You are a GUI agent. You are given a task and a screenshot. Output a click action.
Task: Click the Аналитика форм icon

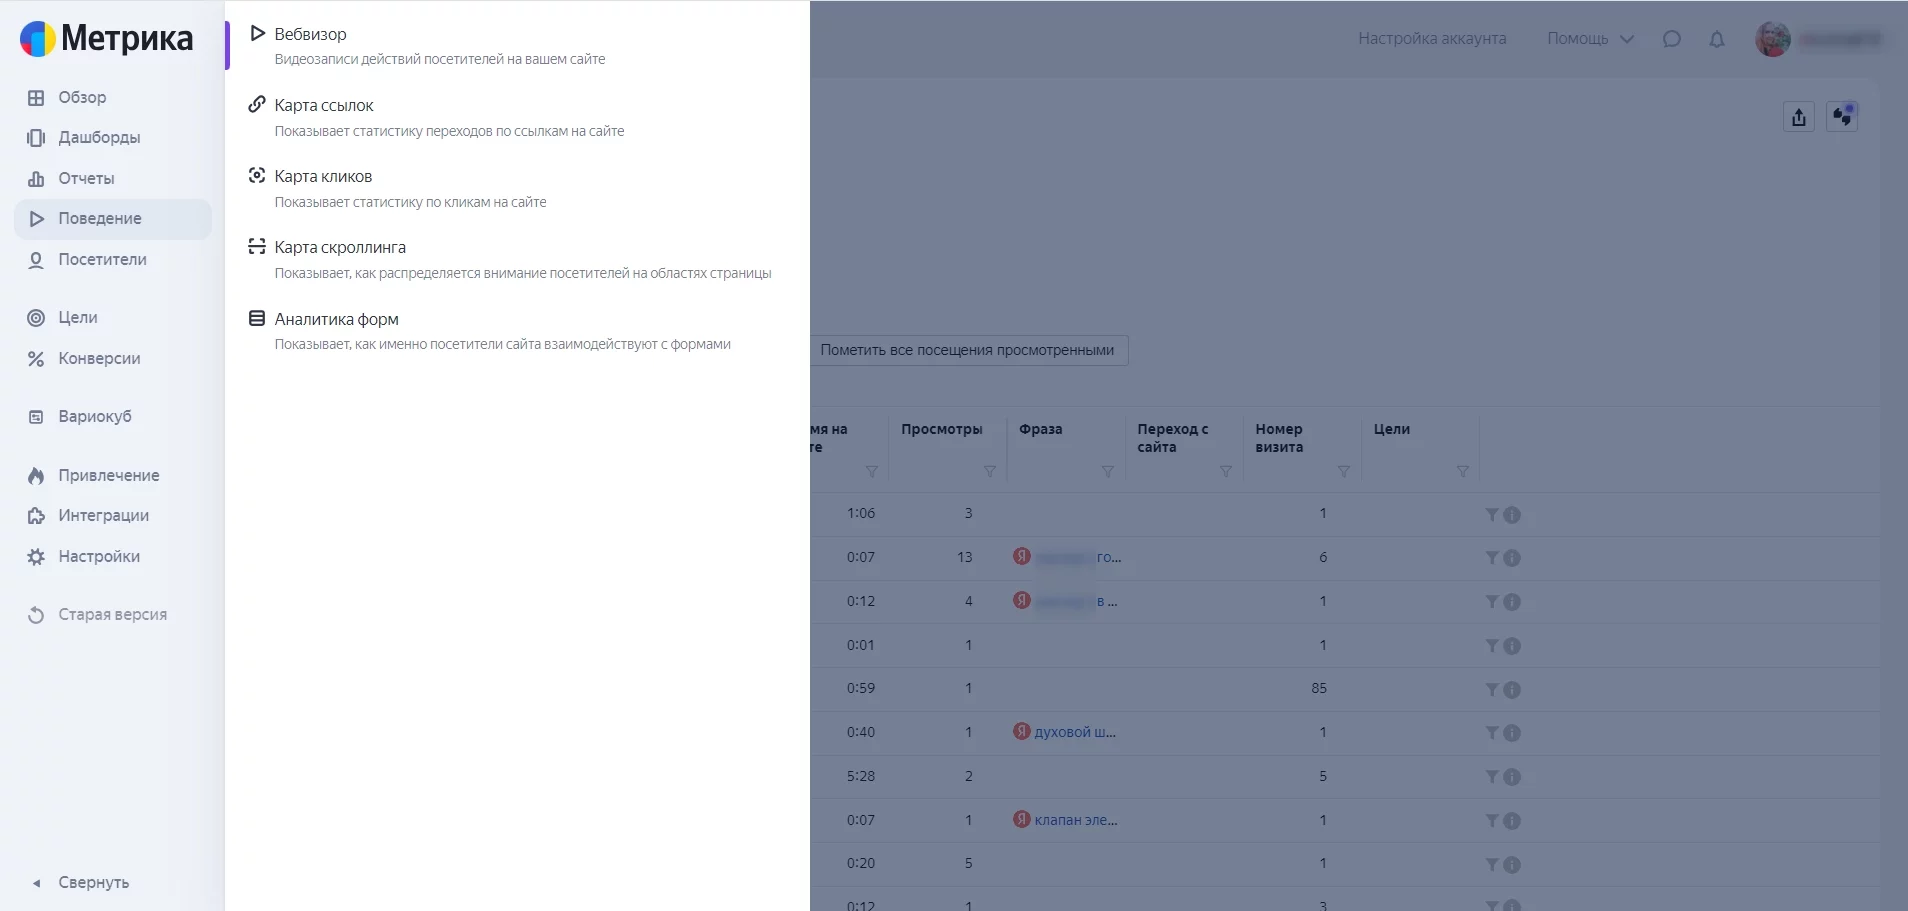[x=257, y=318]
